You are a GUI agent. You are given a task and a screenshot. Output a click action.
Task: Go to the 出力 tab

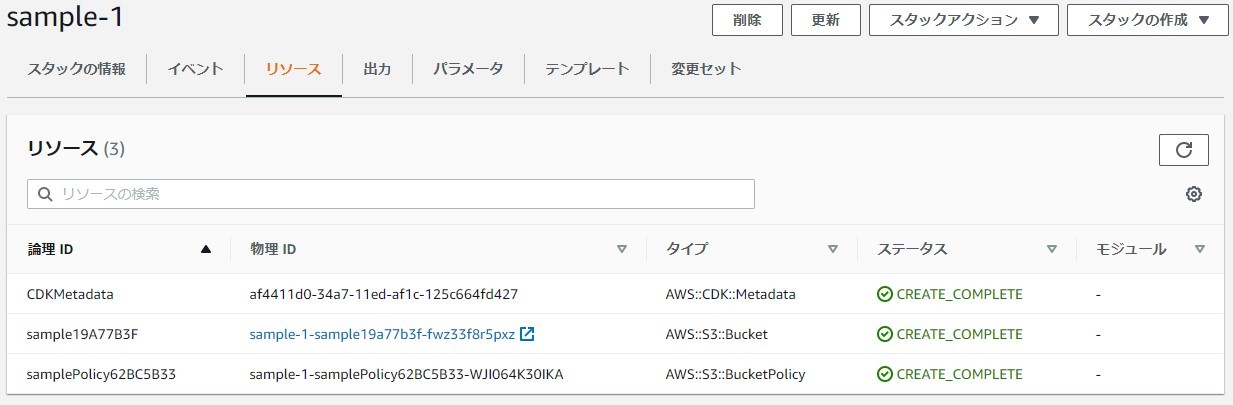(377, 69)
